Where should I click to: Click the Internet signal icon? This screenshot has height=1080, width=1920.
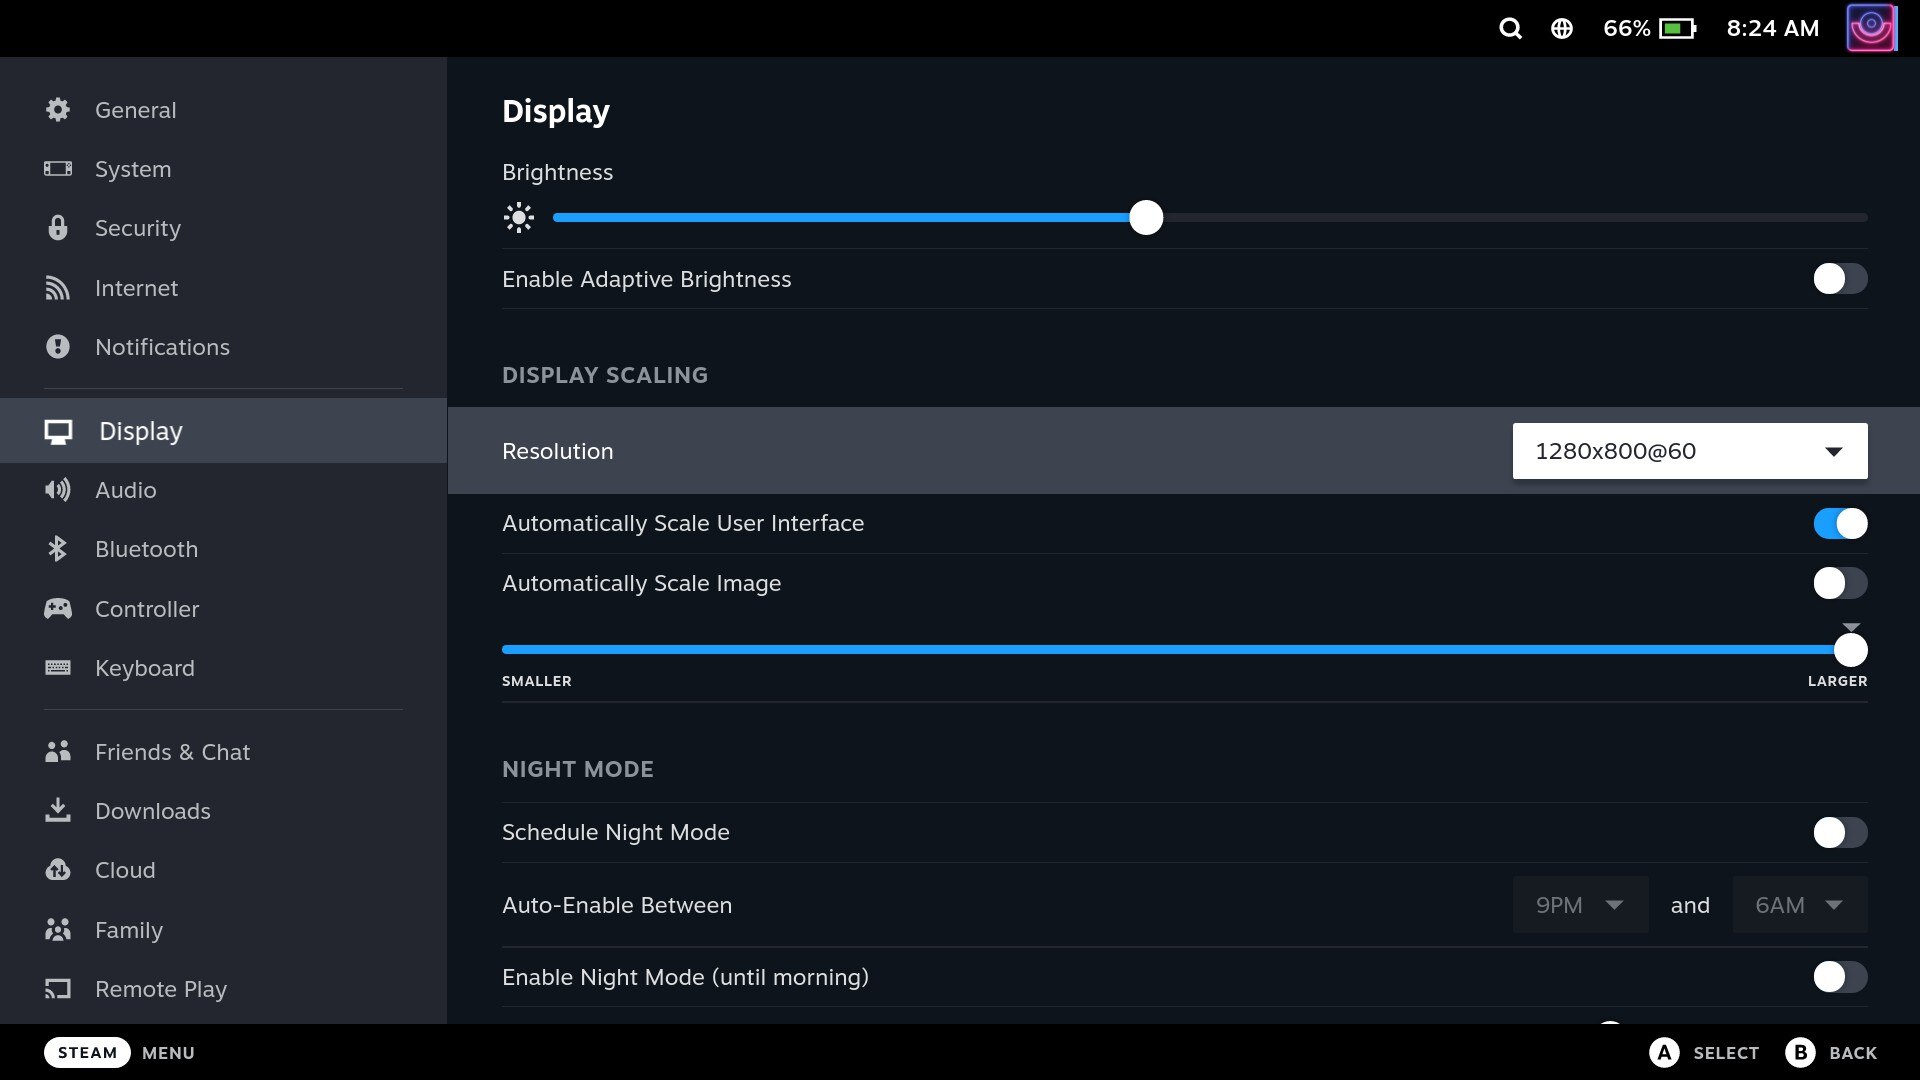pyautogui.click(x=58, y=288)
